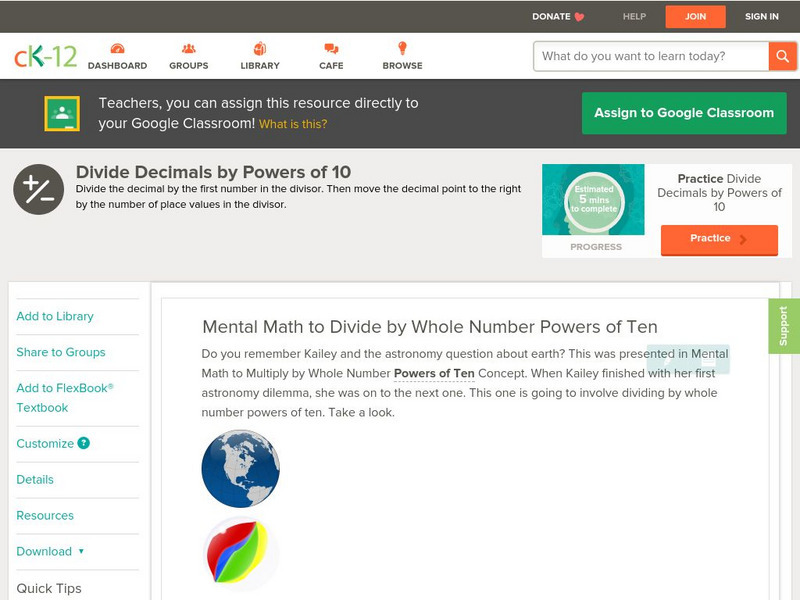
Task: Open the Dashboard gauge icon
Action: [117, 48]
